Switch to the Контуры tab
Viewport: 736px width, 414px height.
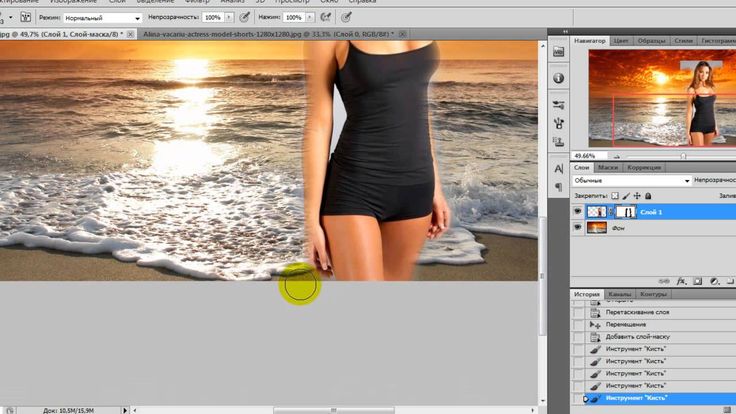pos(653,294)
